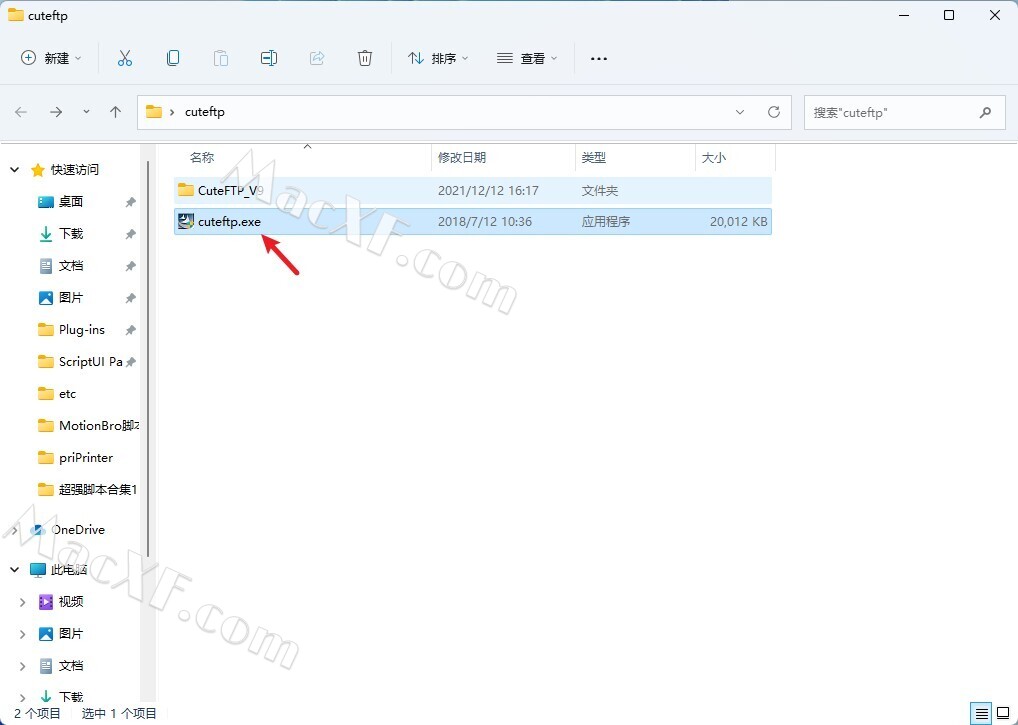Click the 2018/7/12 10:36 date cell
This screenshot has width=1018, height=725.
click(x=484, y=221)
